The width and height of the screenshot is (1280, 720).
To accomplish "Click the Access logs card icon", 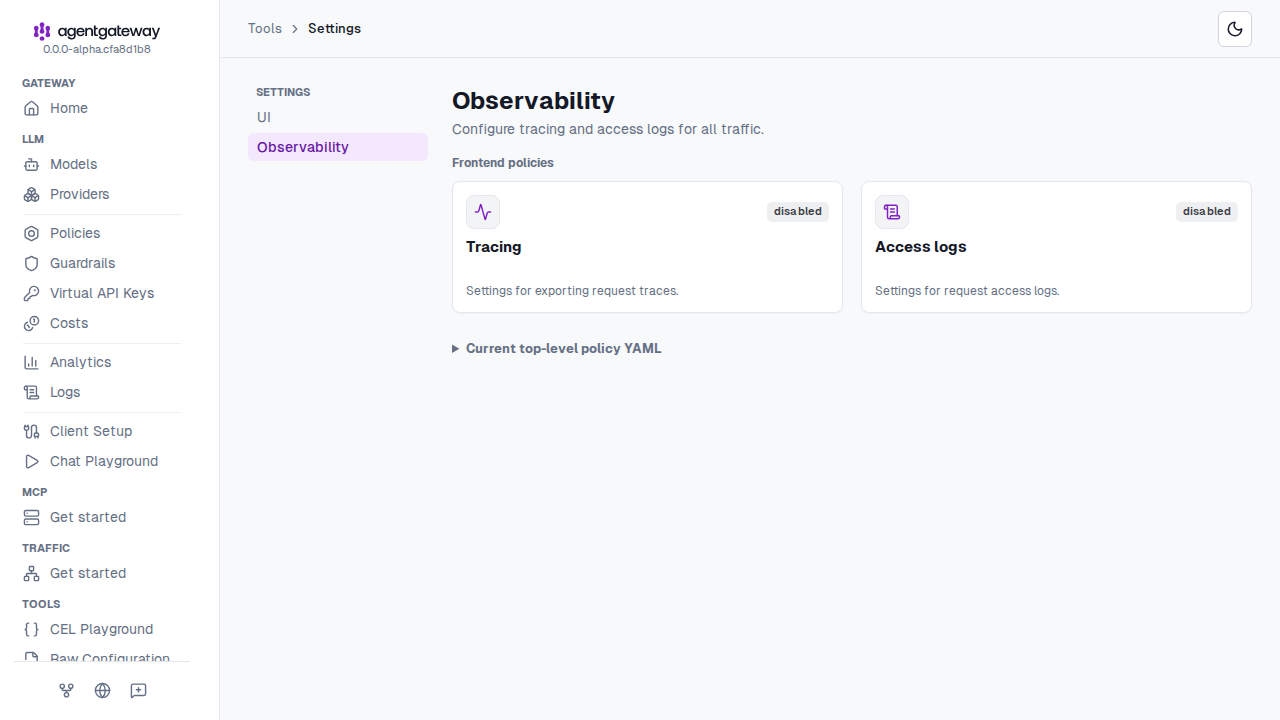I will pyautogui.click(x=892, y=212).
